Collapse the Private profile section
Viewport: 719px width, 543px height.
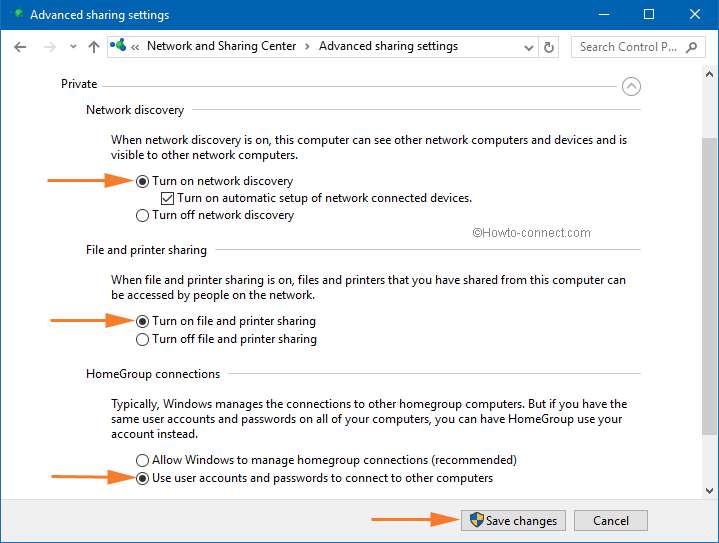(631, 86)
